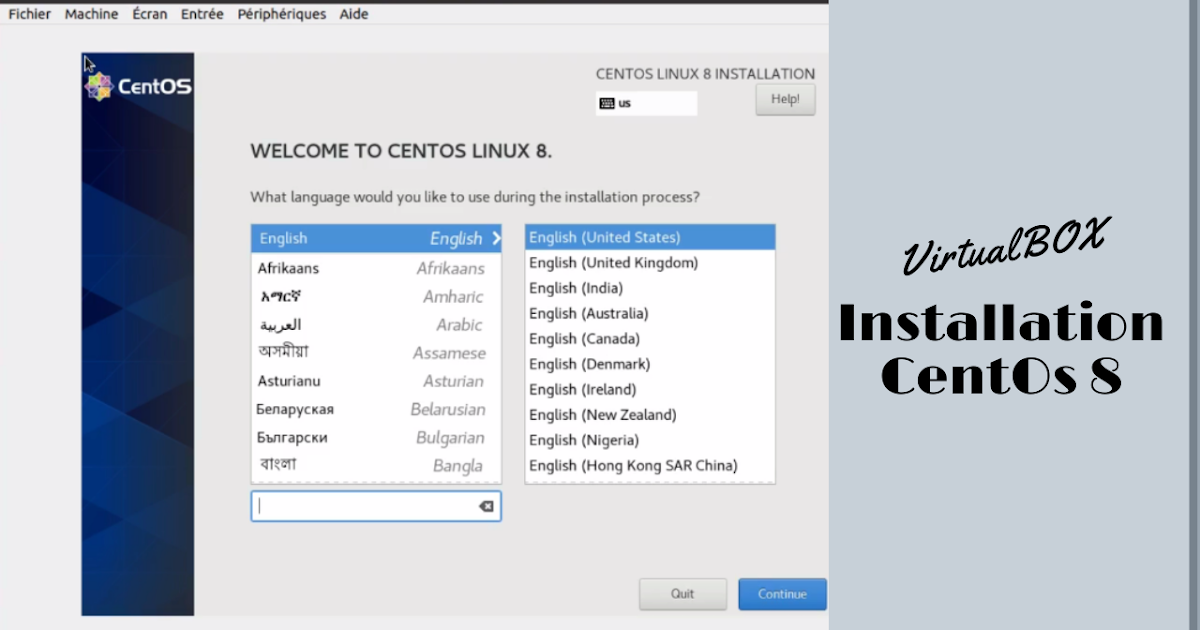Open the Périphériques menu

(281, 13)
